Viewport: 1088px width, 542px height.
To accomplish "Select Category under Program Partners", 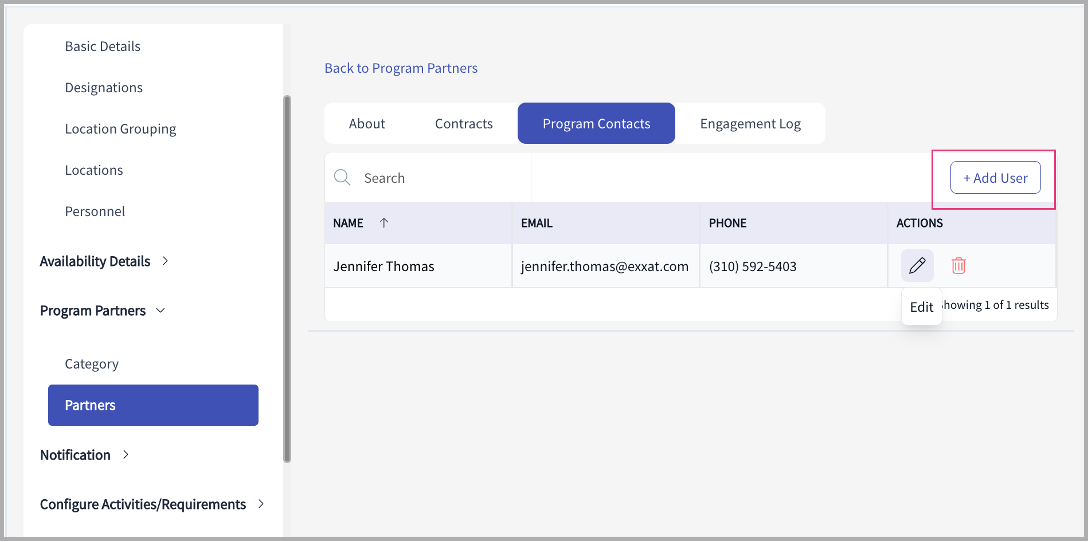I will pos(91,364).
